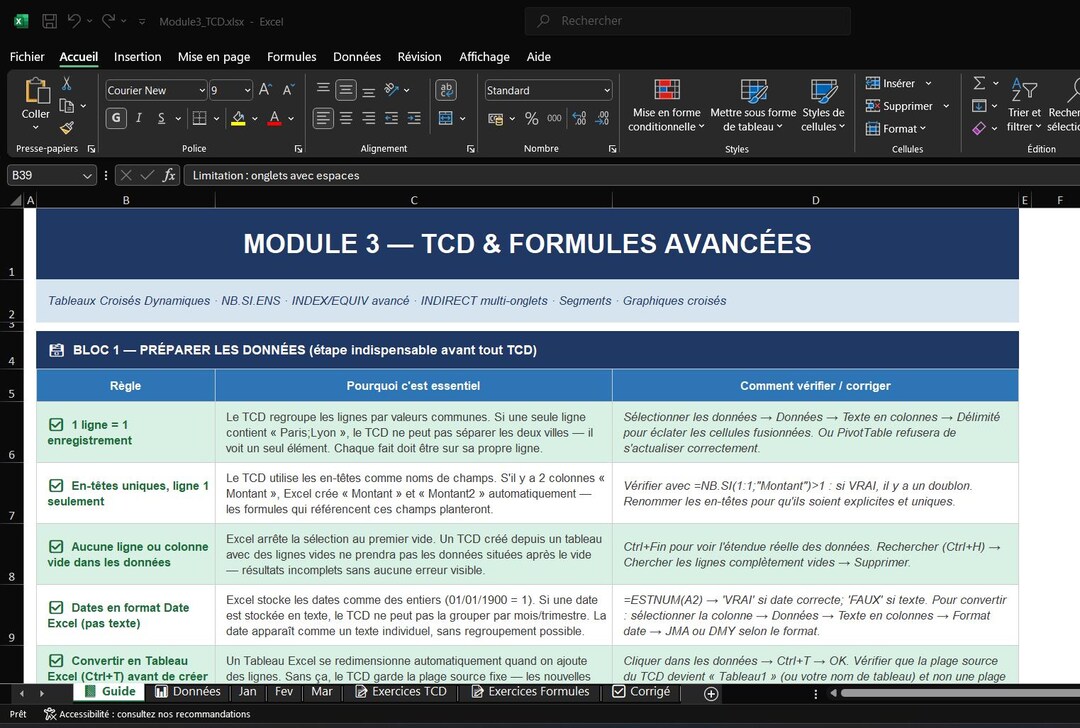Click the Supprimer cells button
Viewport: 1080px width, 728px height.
(900, 106)
